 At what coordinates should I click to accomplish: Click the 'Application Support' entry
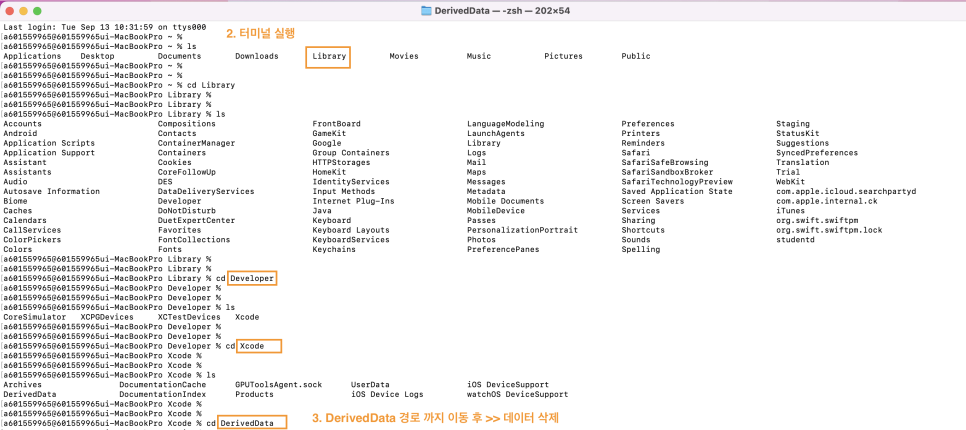[49, 153]
